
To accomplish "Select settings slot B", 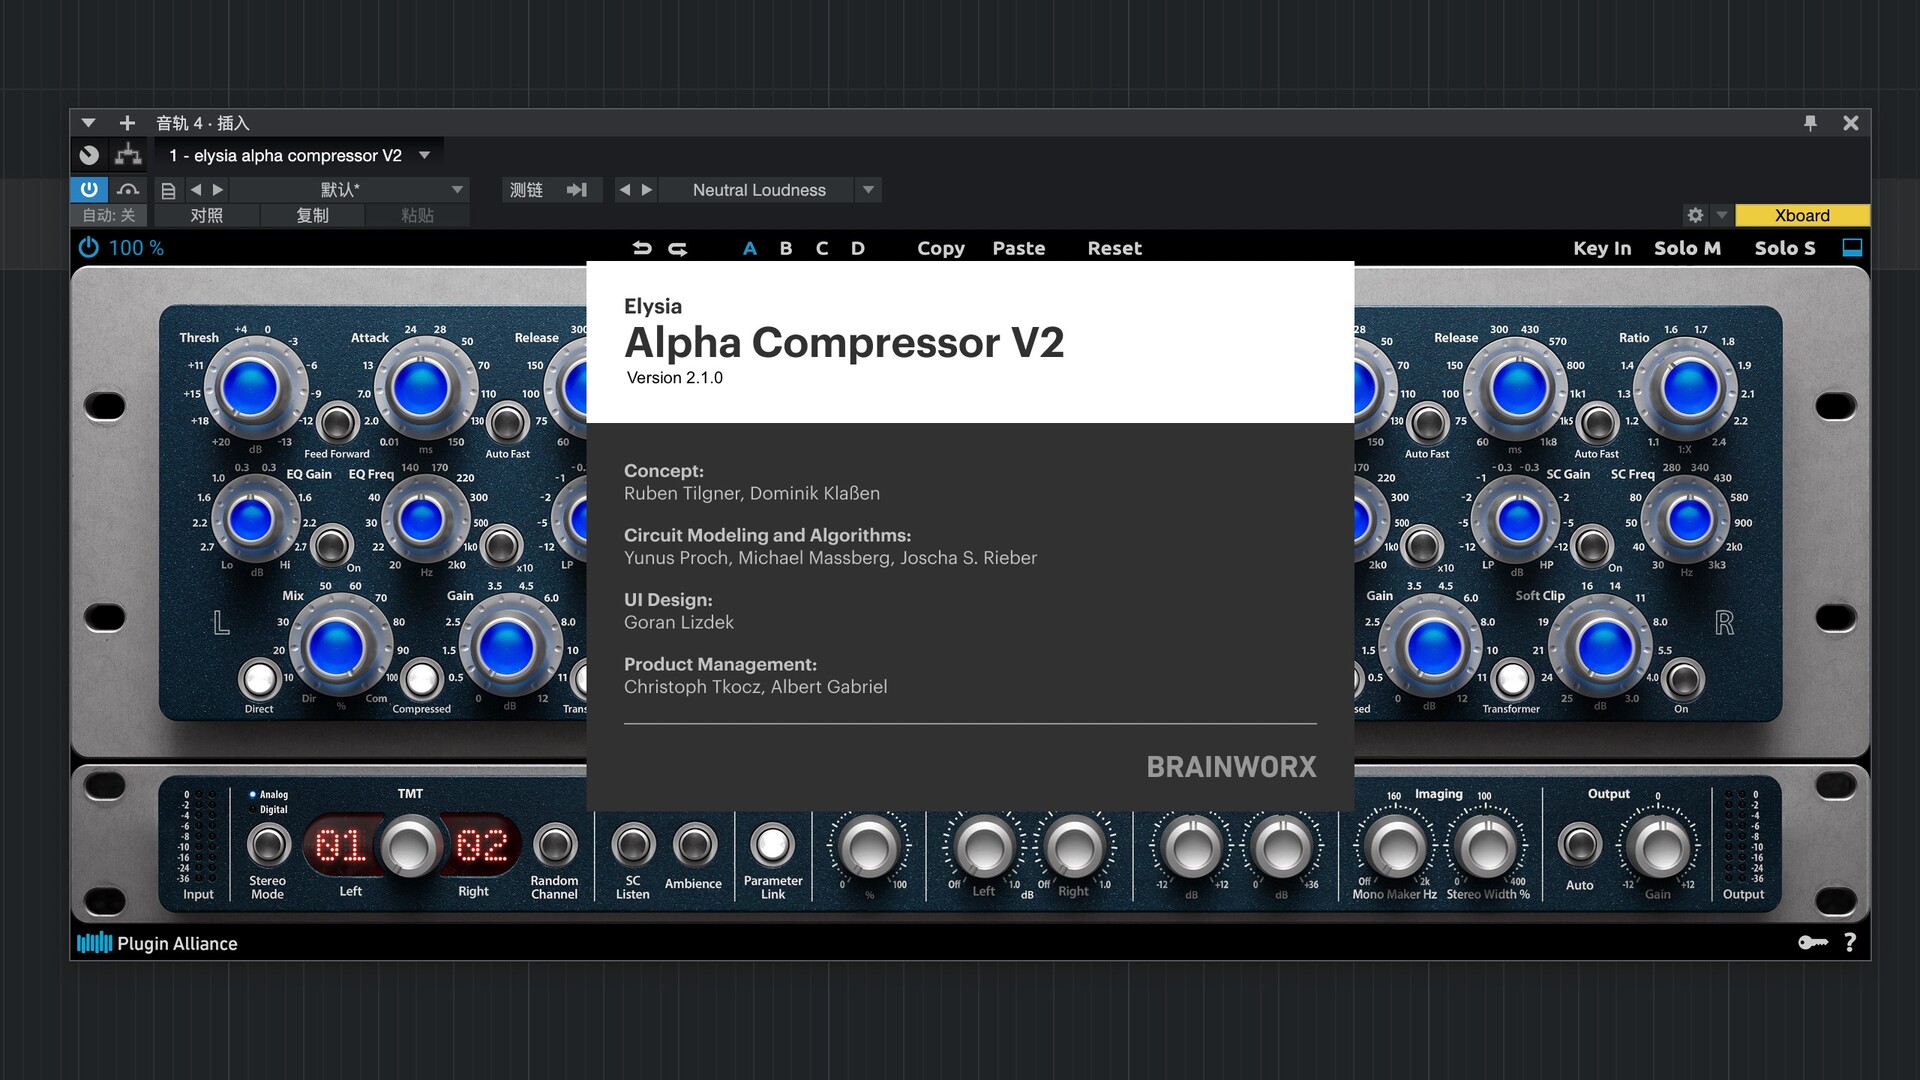I will click(x=786, y=248).
